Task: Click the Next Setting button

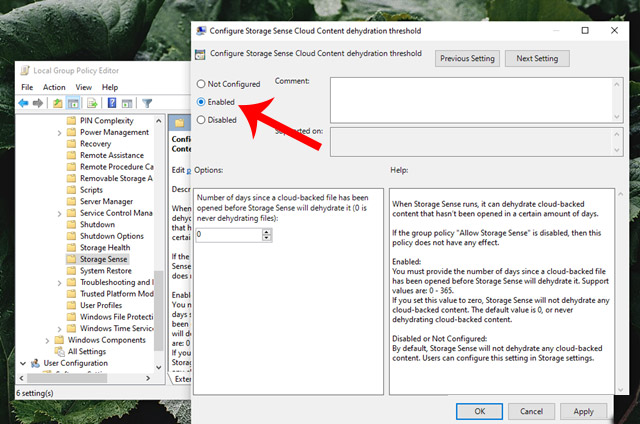Action: (x=537, y=59)
